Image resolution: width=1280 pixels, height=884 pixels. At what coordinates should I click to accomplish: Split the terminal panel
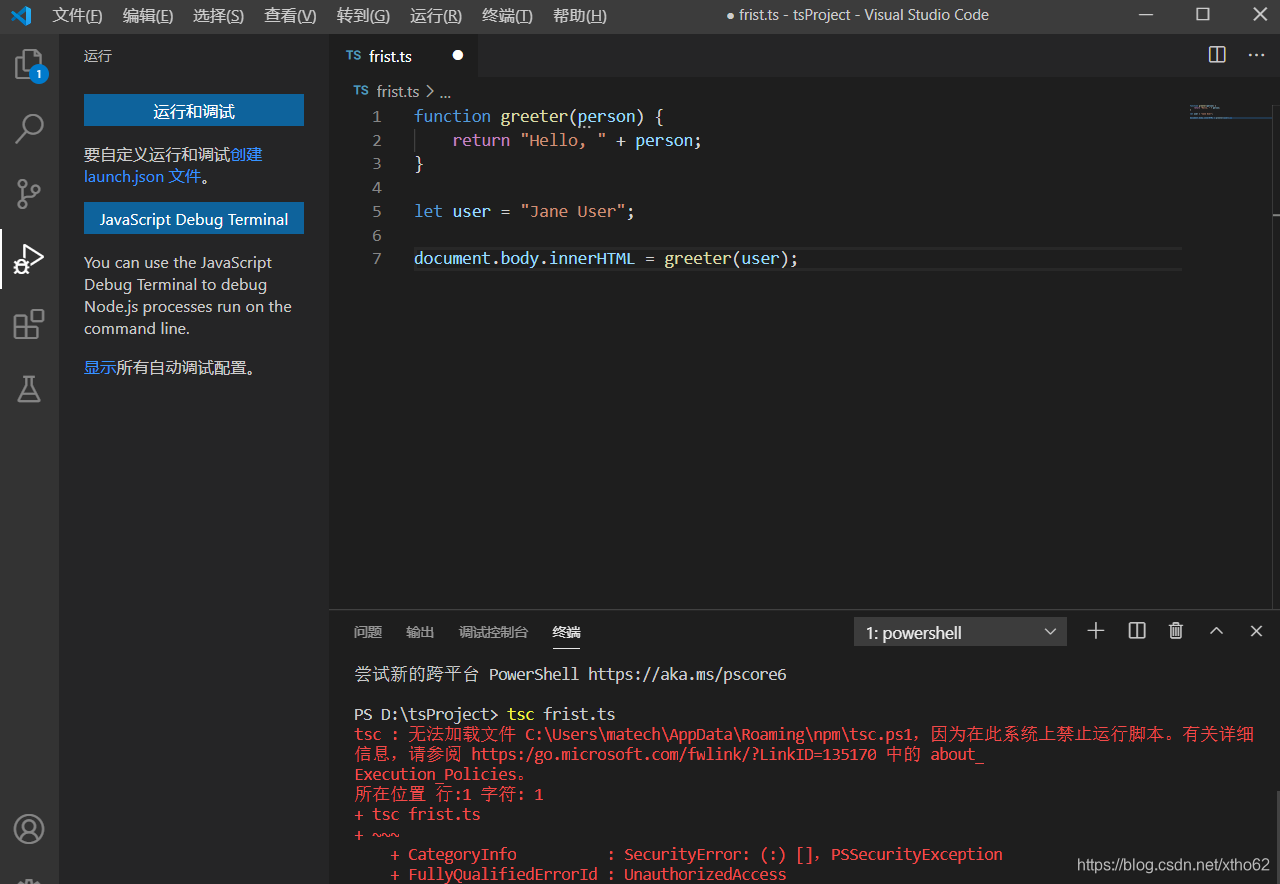click(x=1137, y=631)
